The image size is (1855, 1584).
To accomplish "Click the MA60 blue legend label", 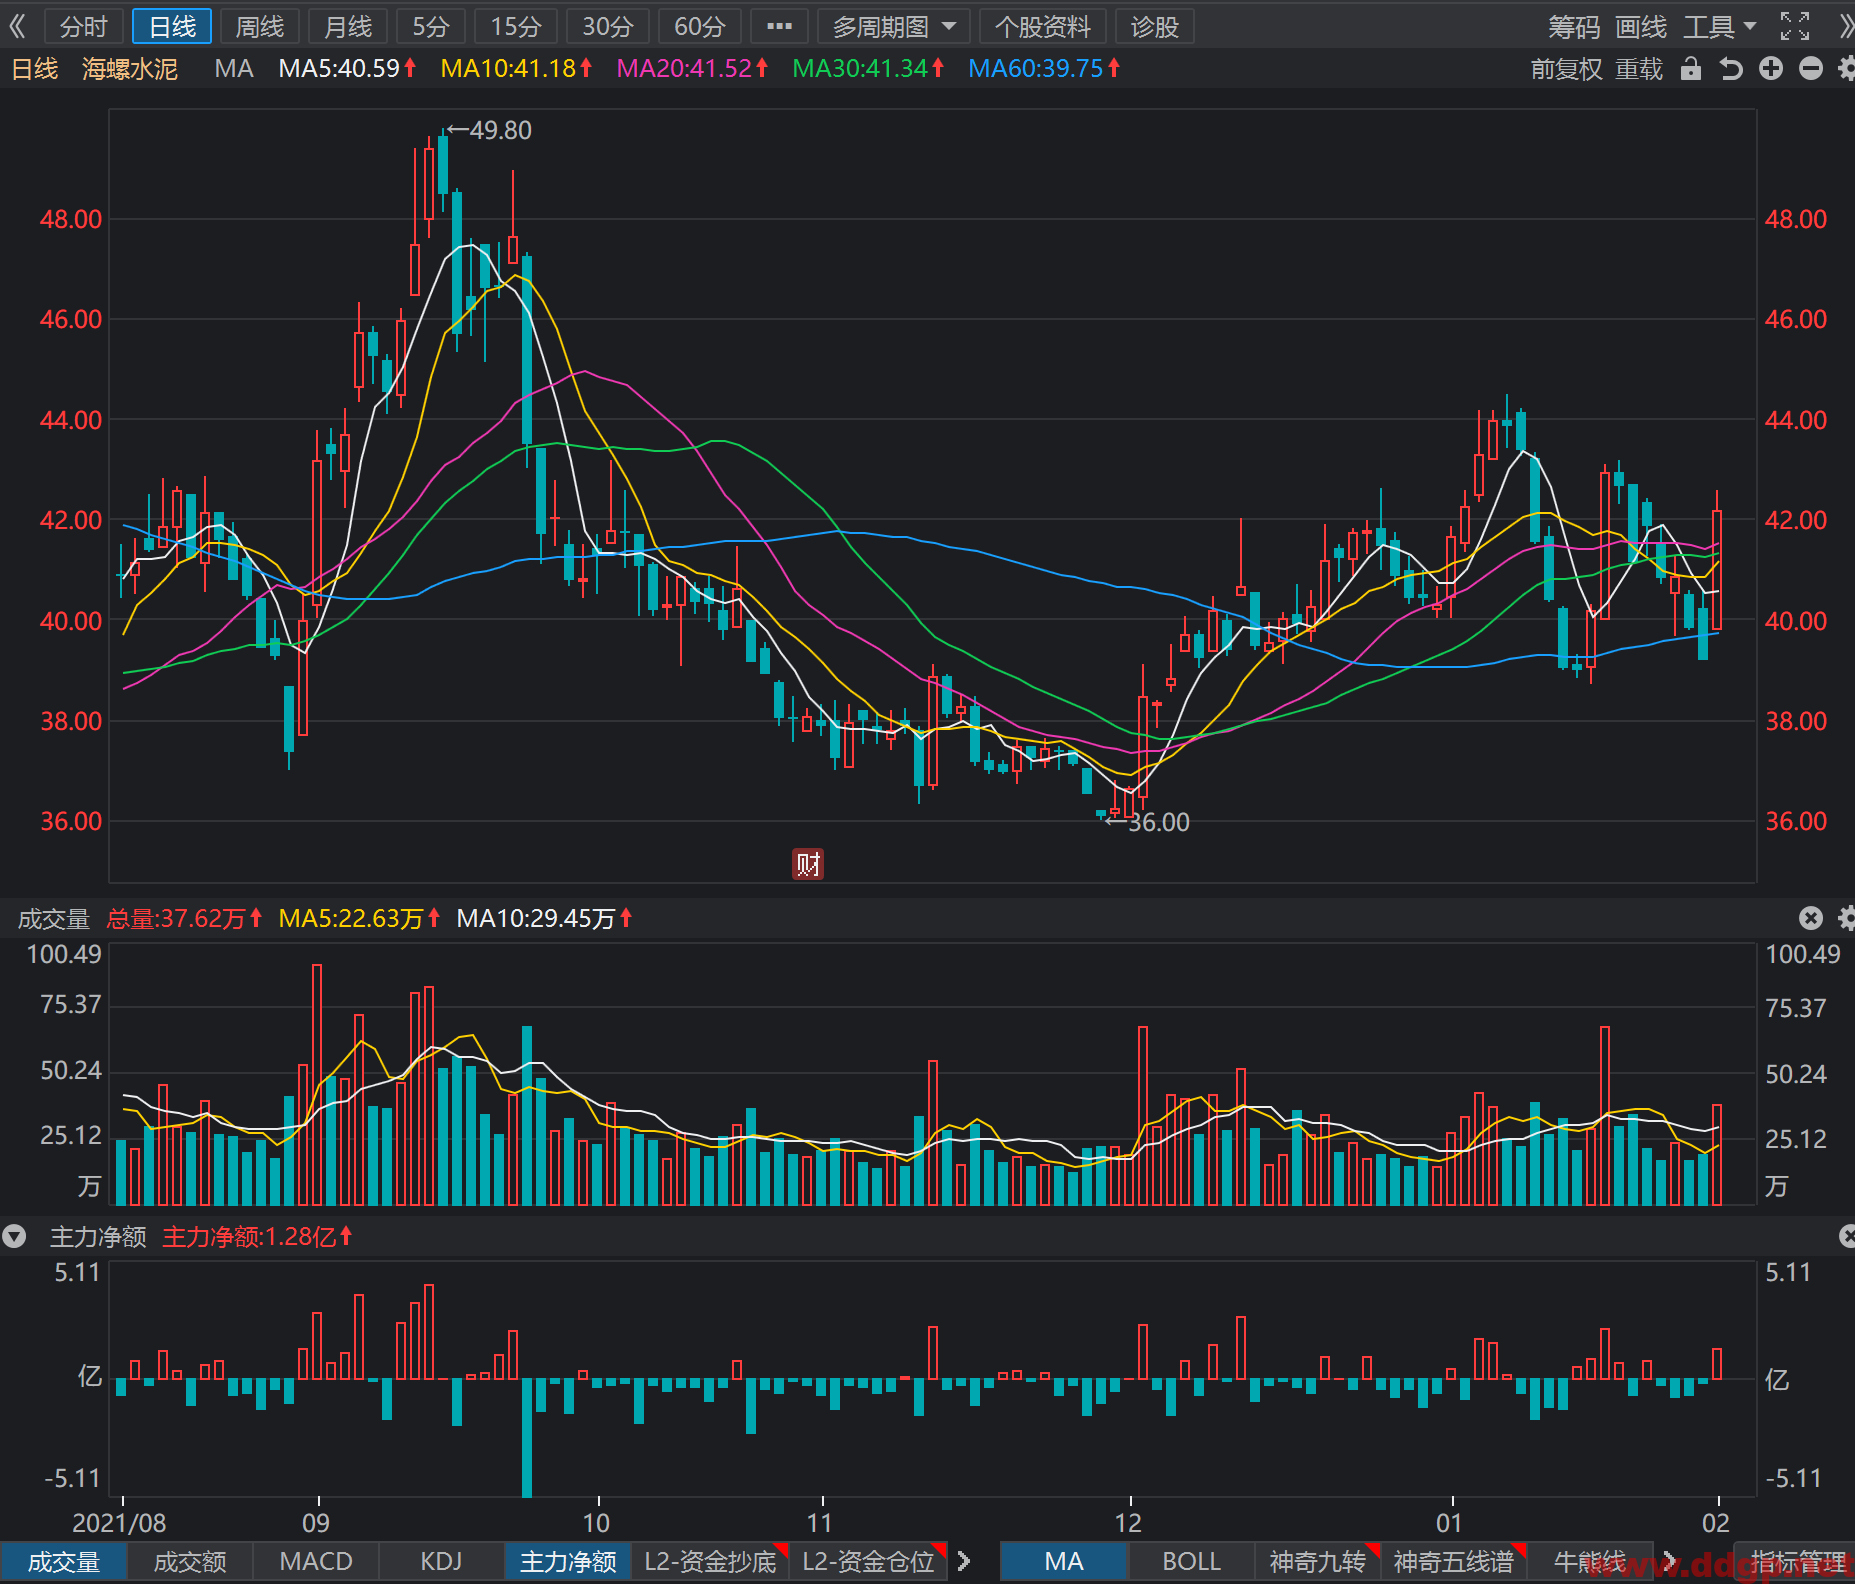I will coord(1044,69).
